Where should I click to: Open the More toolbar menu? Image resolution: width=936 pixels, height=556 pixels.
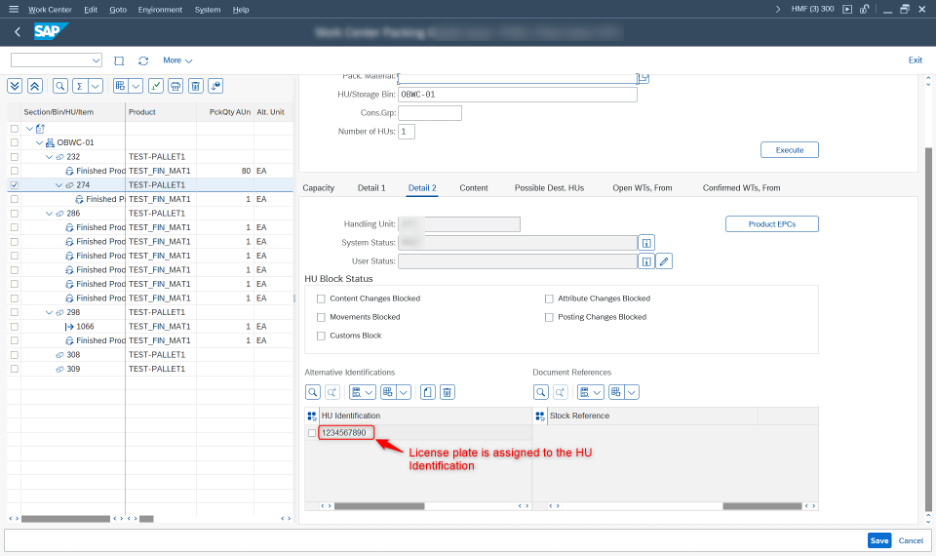(177, 60)
